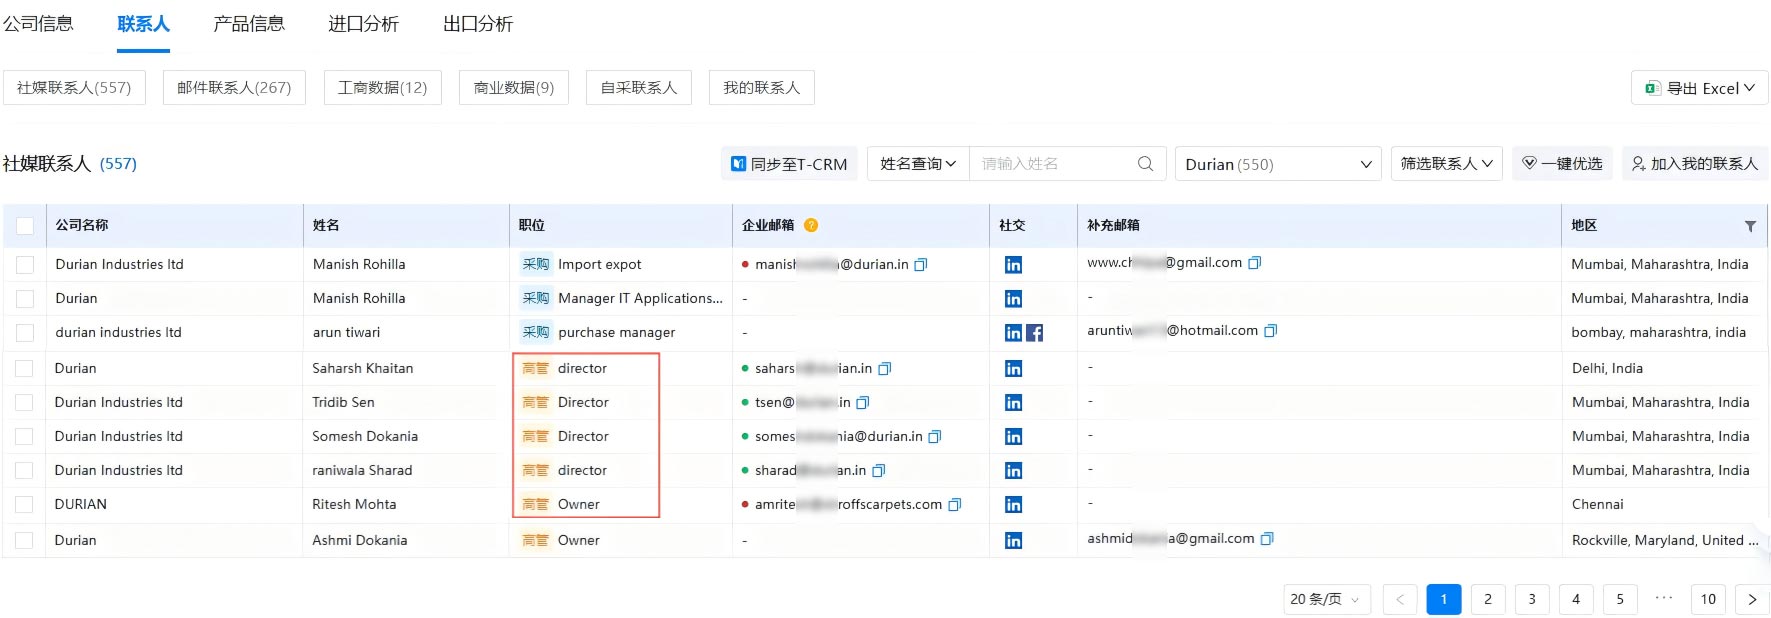
Task: Select the 社媒联系人(557) sub-tab
Action: point(74,88)
